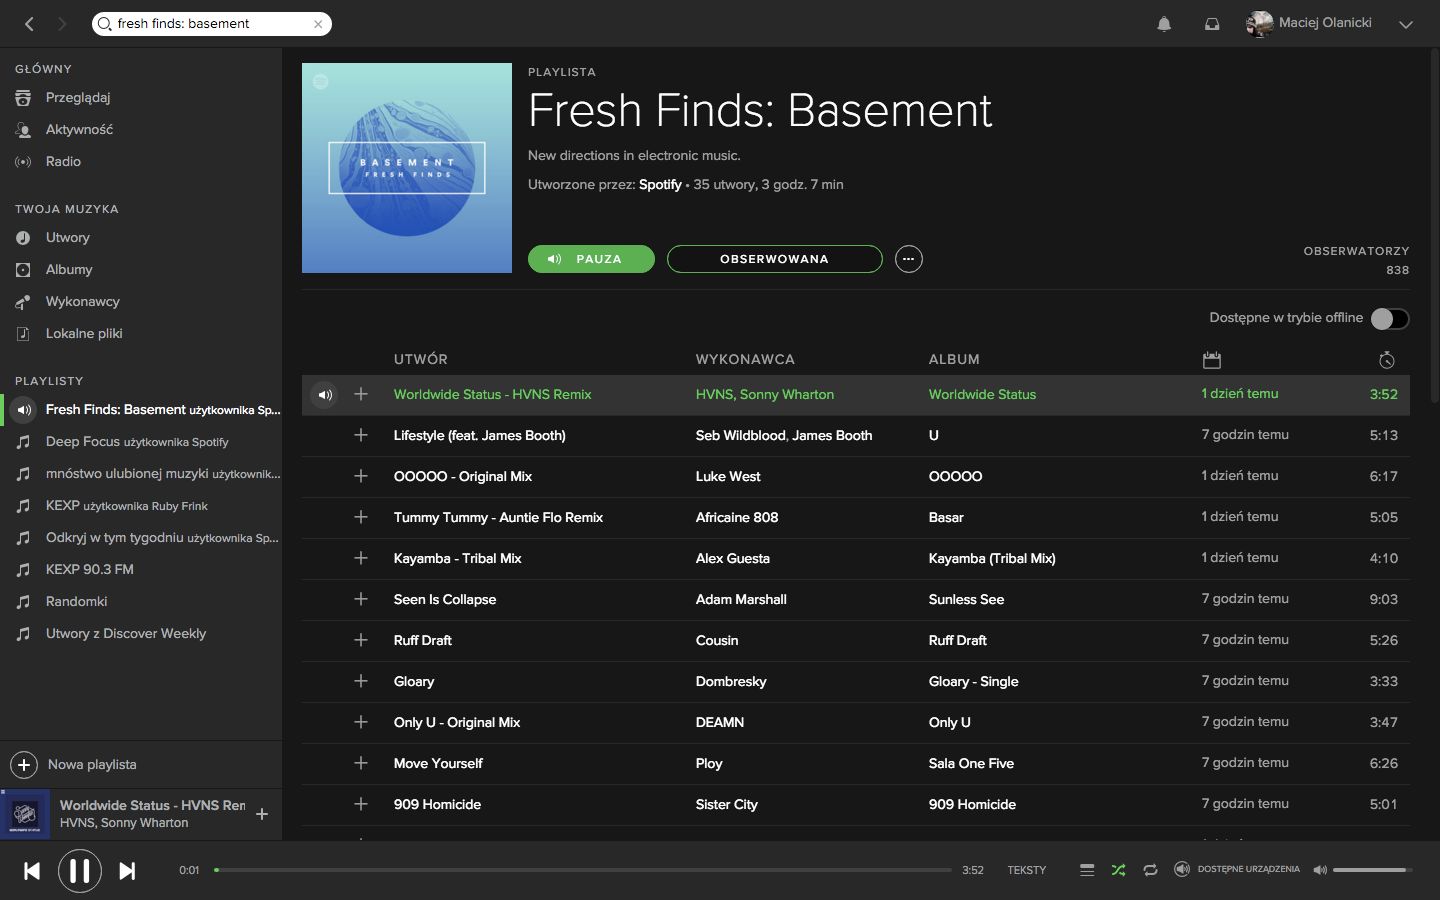Select the Deep Focus playlist
The image size is (1440, 900).
[137, 441]
